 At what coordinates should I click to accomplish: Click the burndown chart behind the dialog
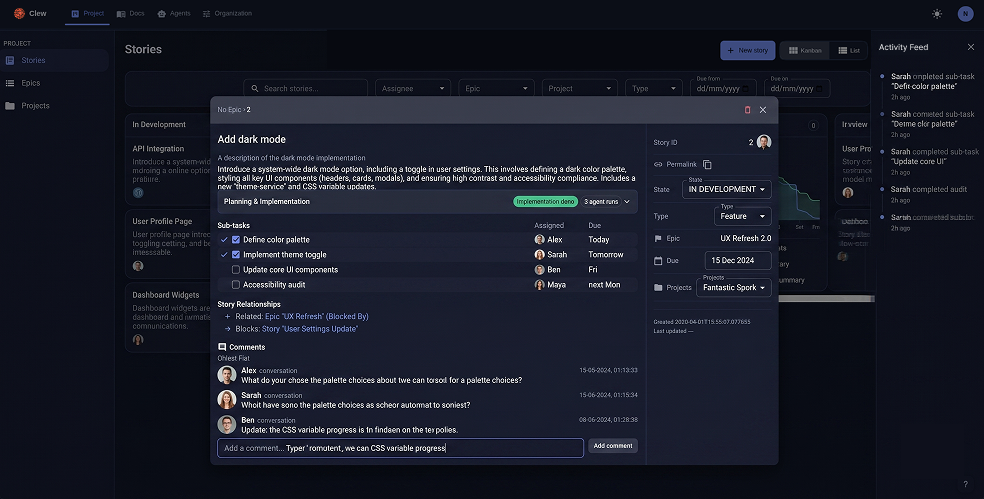(799, 202)
